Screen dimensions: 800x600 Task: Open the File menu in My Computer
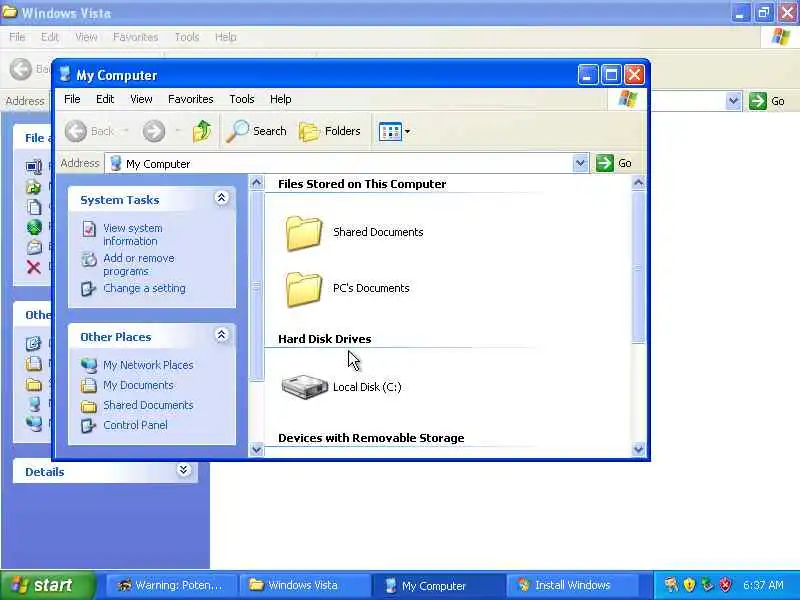click(72, 99)
